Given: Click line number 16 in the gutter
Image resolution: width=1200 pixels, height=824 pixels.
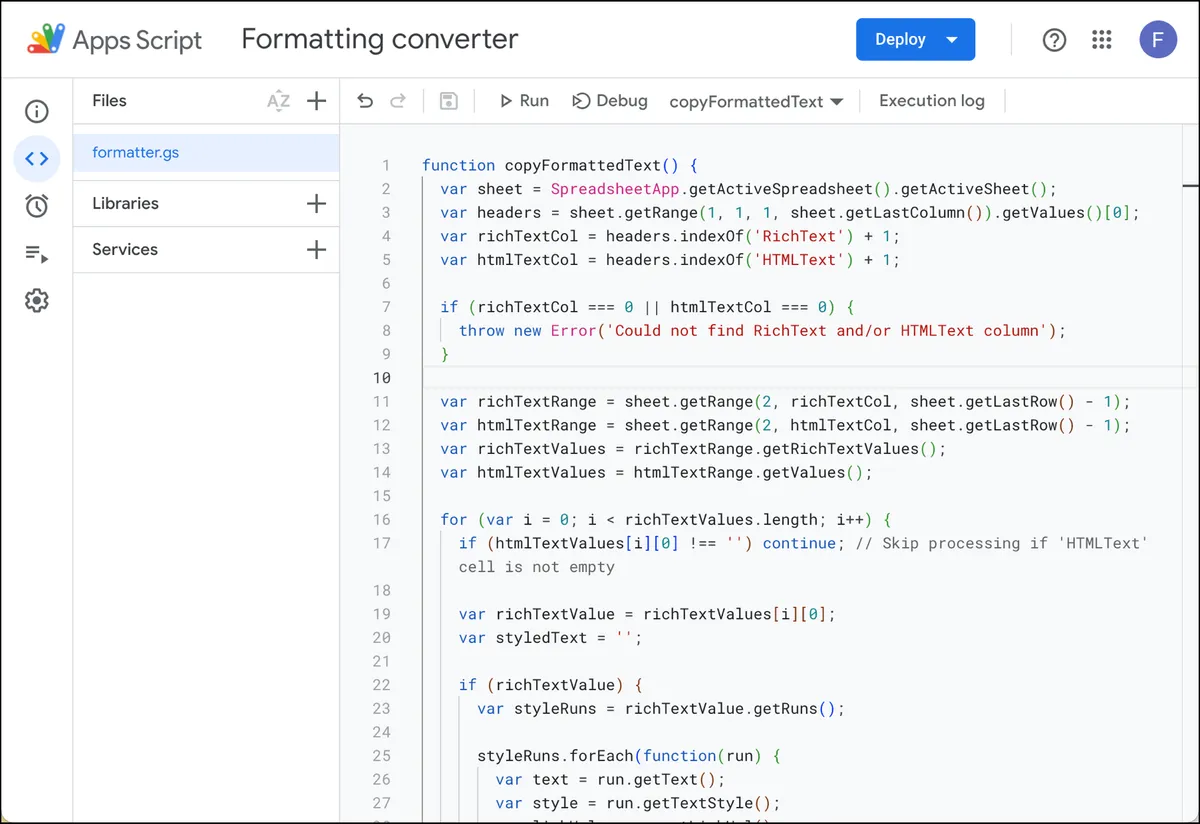Looking at the screenshot, I should [381, 519].
